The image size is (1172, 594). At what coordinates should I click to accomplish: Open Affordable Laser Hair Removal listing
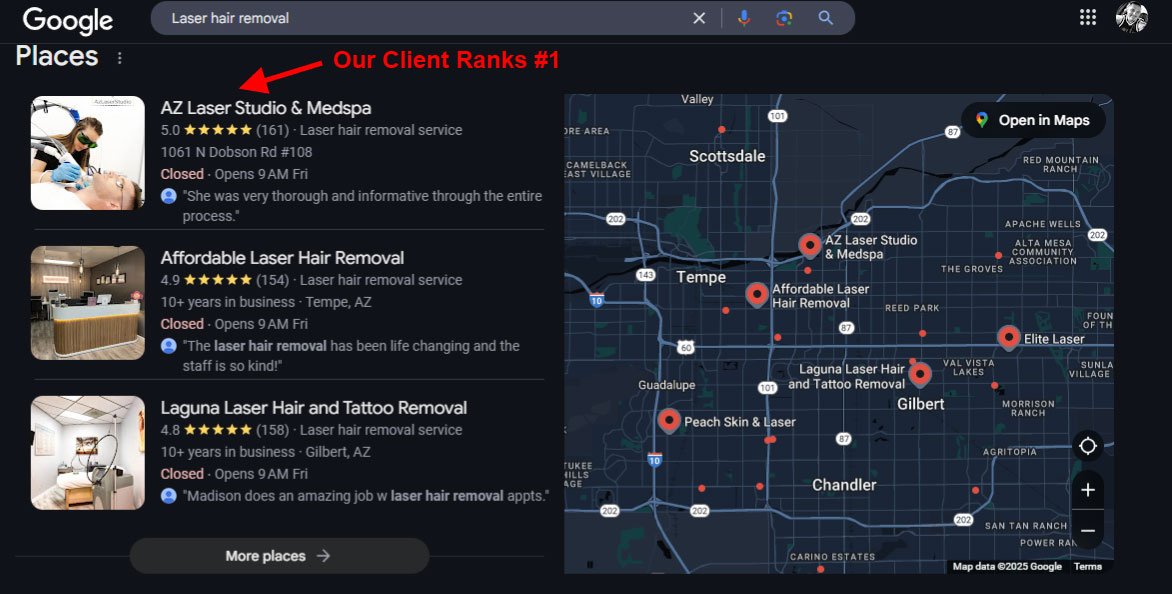(282, 258)
